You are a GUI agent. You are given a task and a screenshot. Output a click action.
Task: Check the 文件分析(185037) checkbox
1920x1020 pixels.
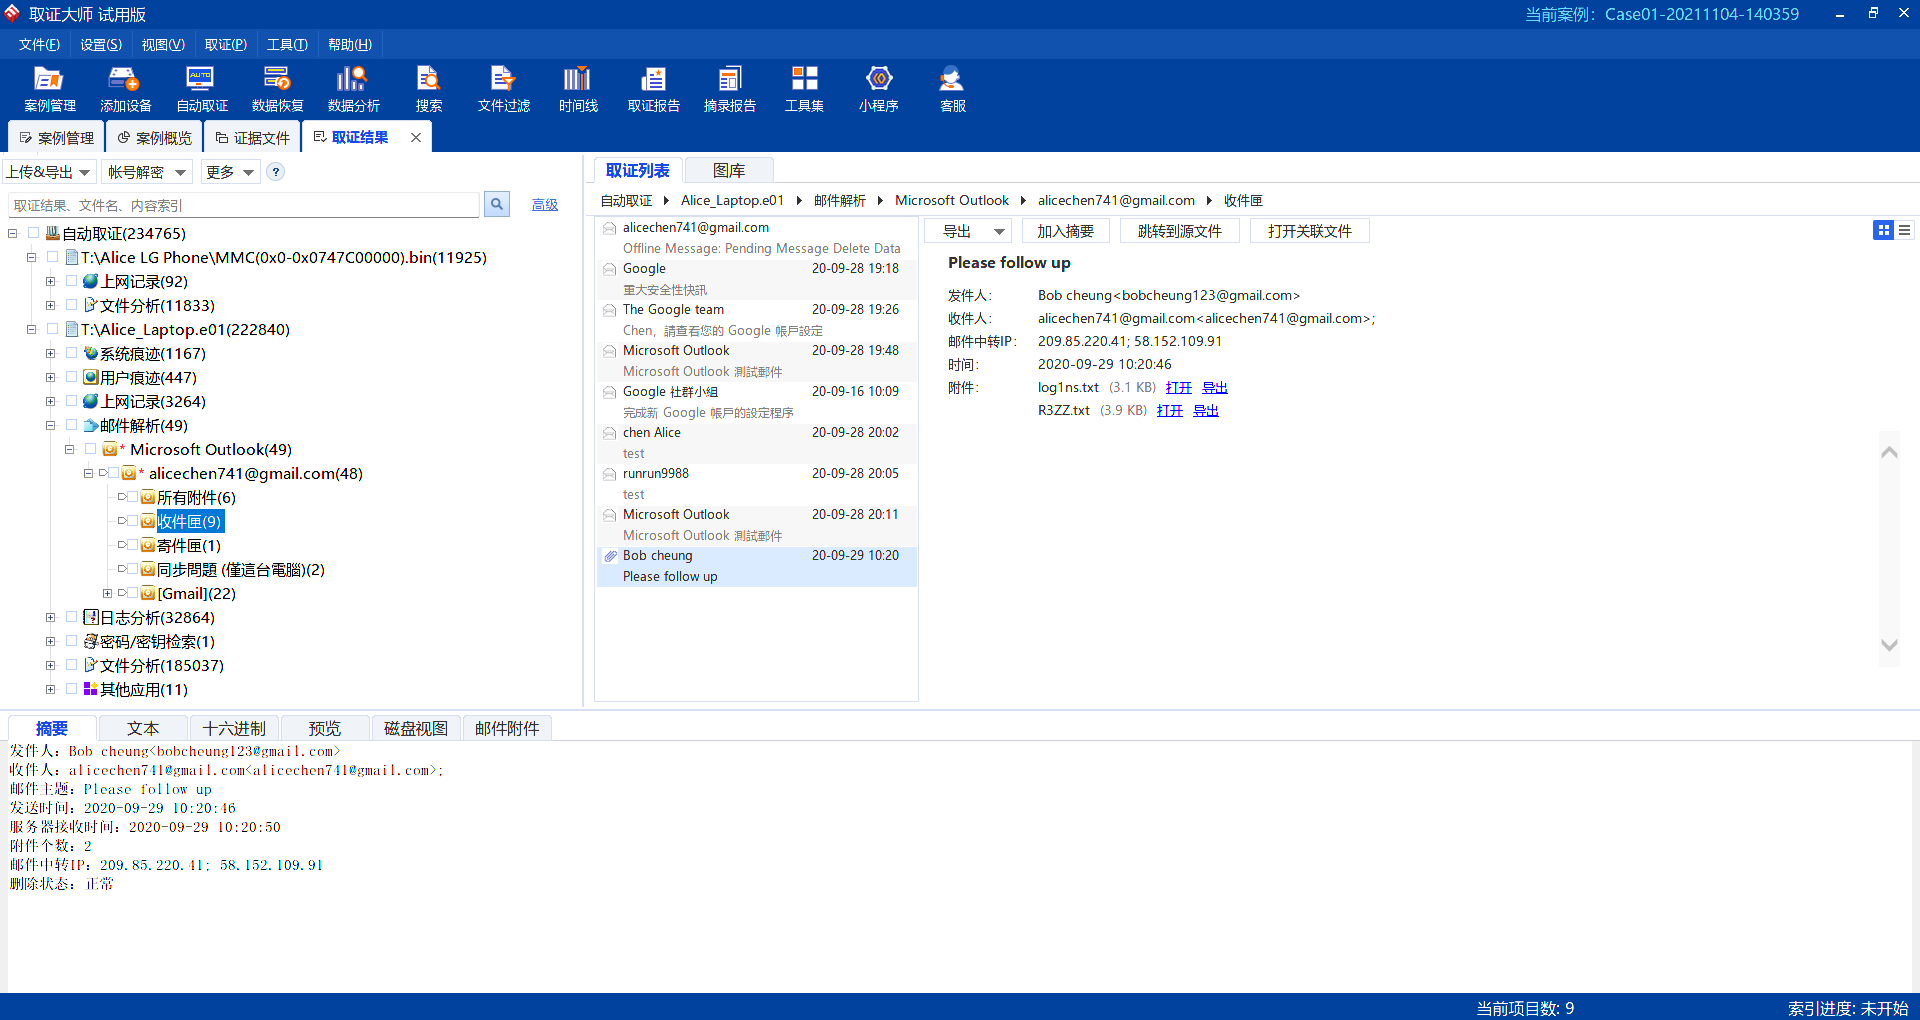click(71, 665)
